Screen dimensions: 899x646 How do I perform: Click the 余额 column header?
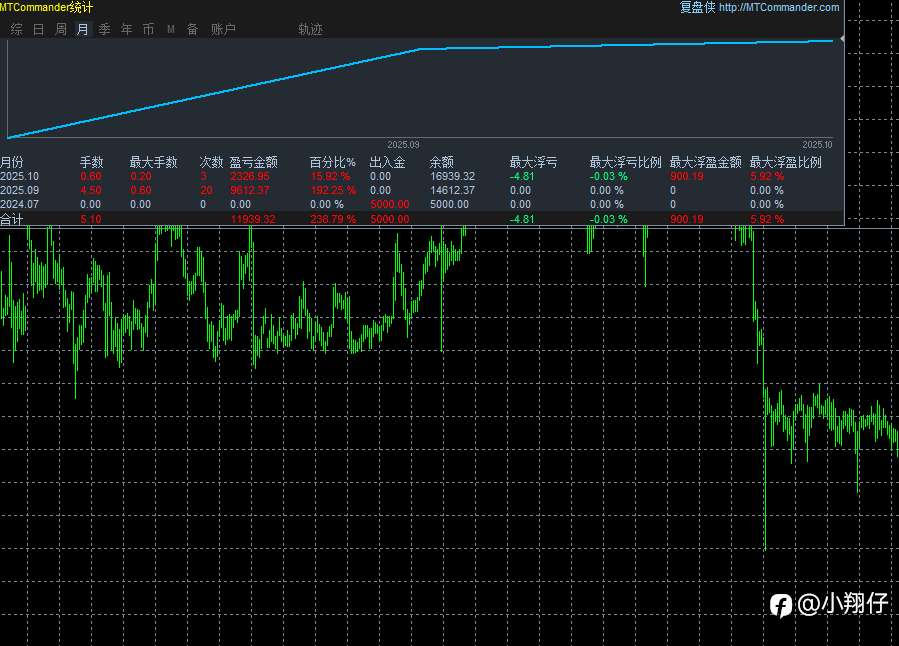click(441, 162)
